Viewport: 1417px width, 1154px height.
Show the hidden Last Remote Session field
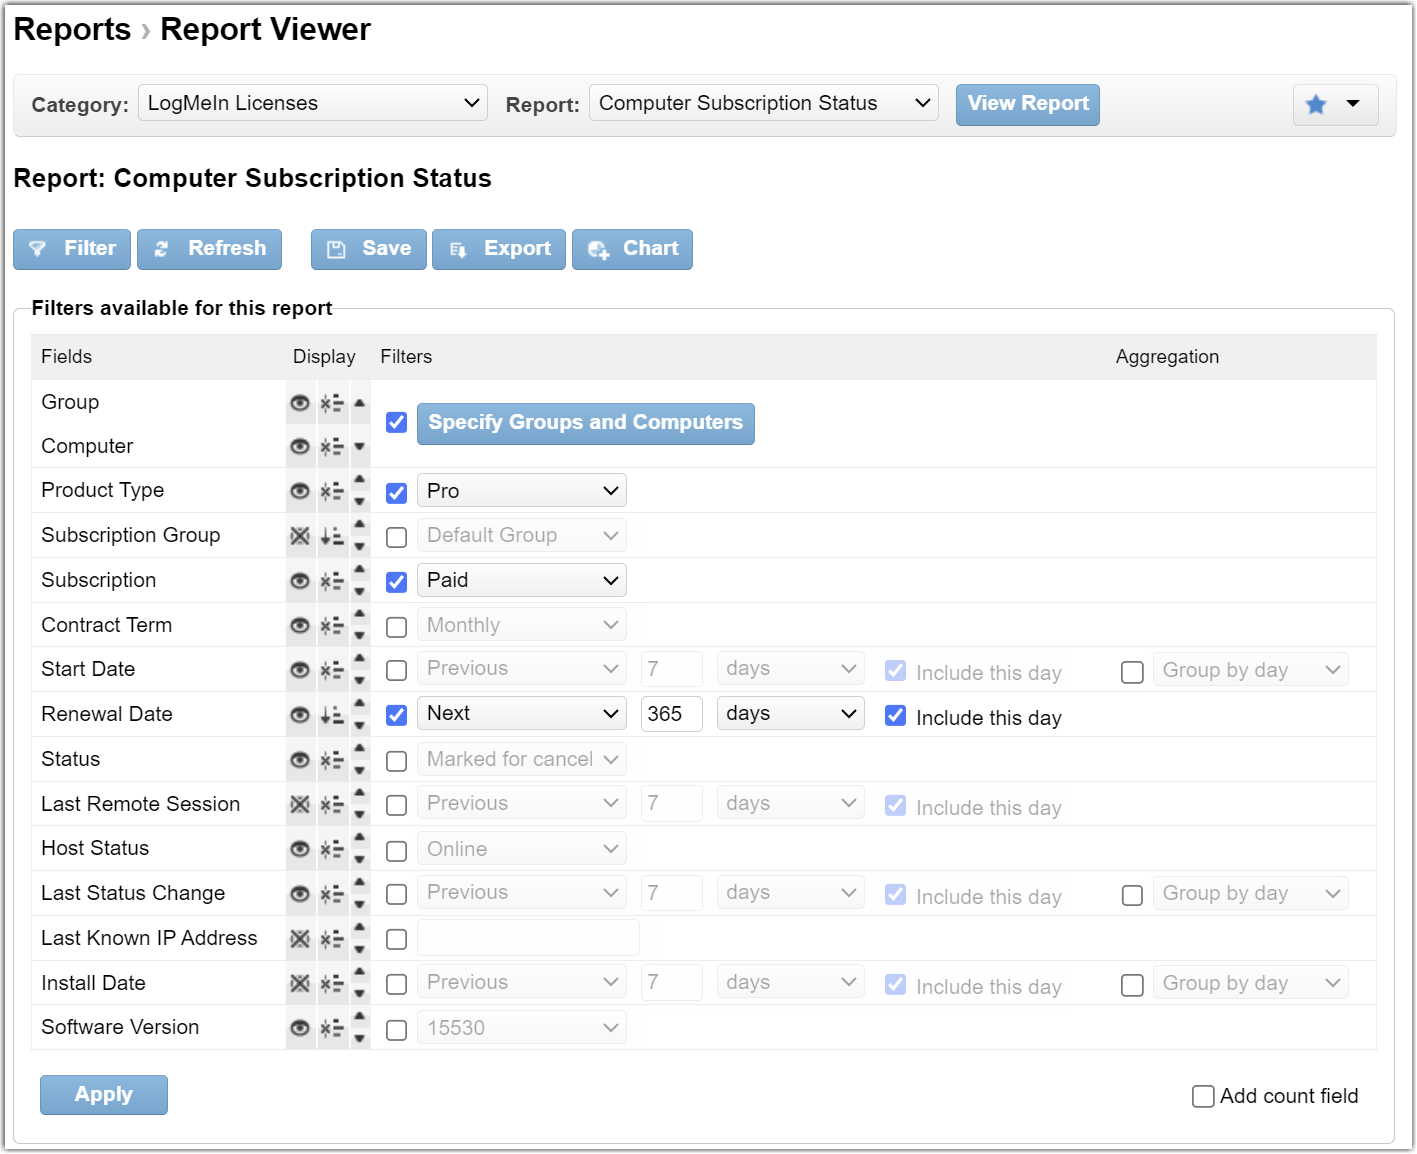(300, 805)
